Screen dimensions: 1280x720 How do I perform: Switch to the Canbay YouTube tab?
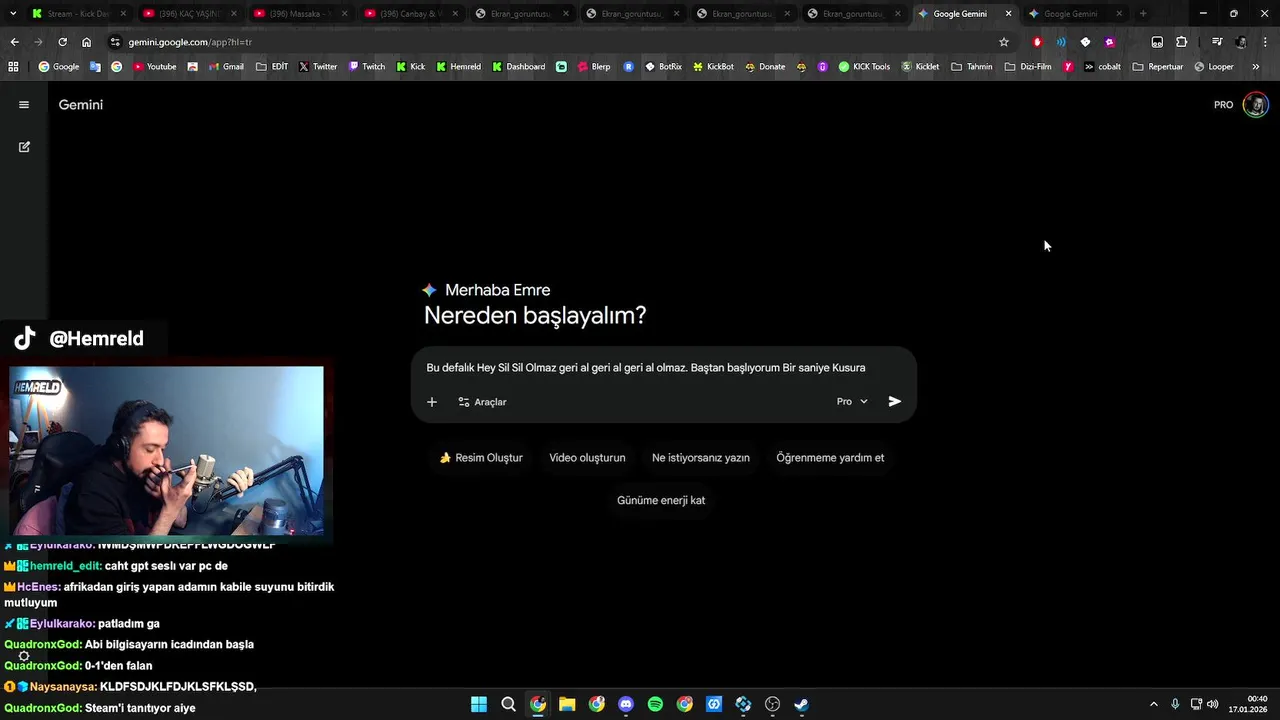(409, 14)
